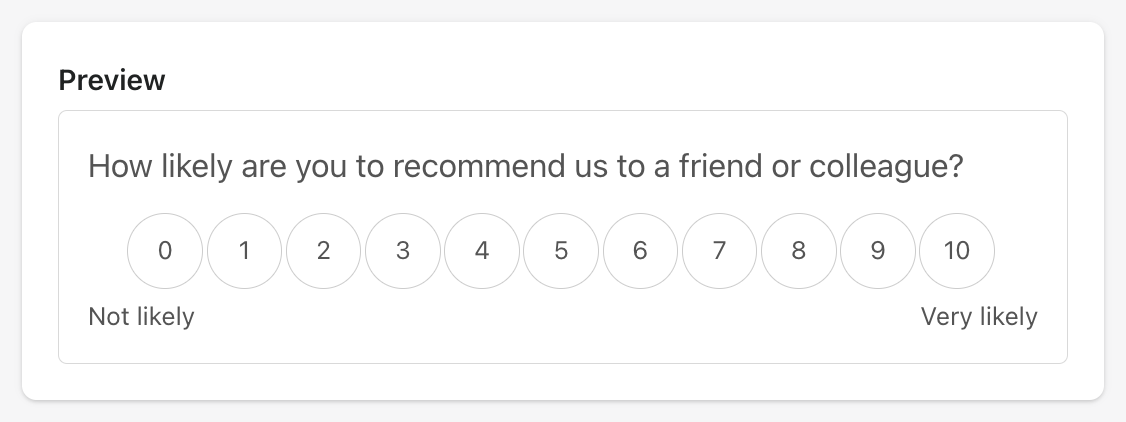The width and height of the screenshot is (1126, 422).
Task: Pick the 9 rating circle
Action: tap(877, 250)
